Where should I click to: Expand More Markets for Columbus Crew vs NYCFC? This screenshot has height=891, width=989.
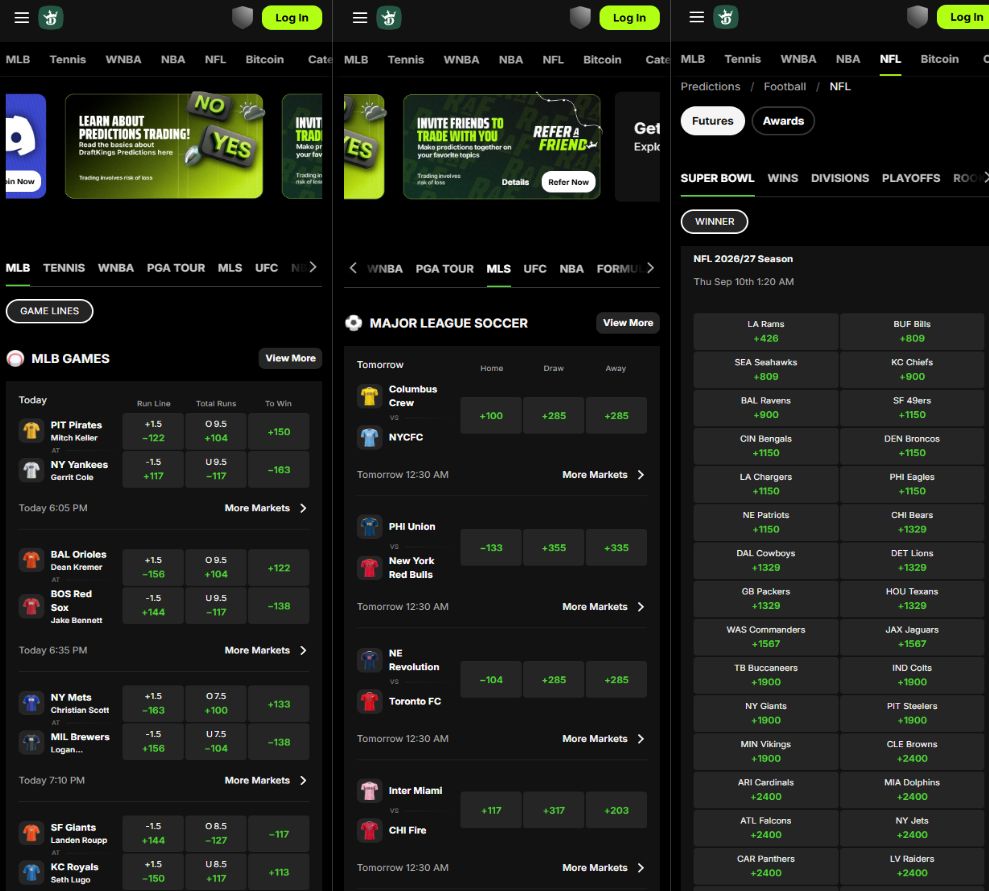[x=604, y=474]
